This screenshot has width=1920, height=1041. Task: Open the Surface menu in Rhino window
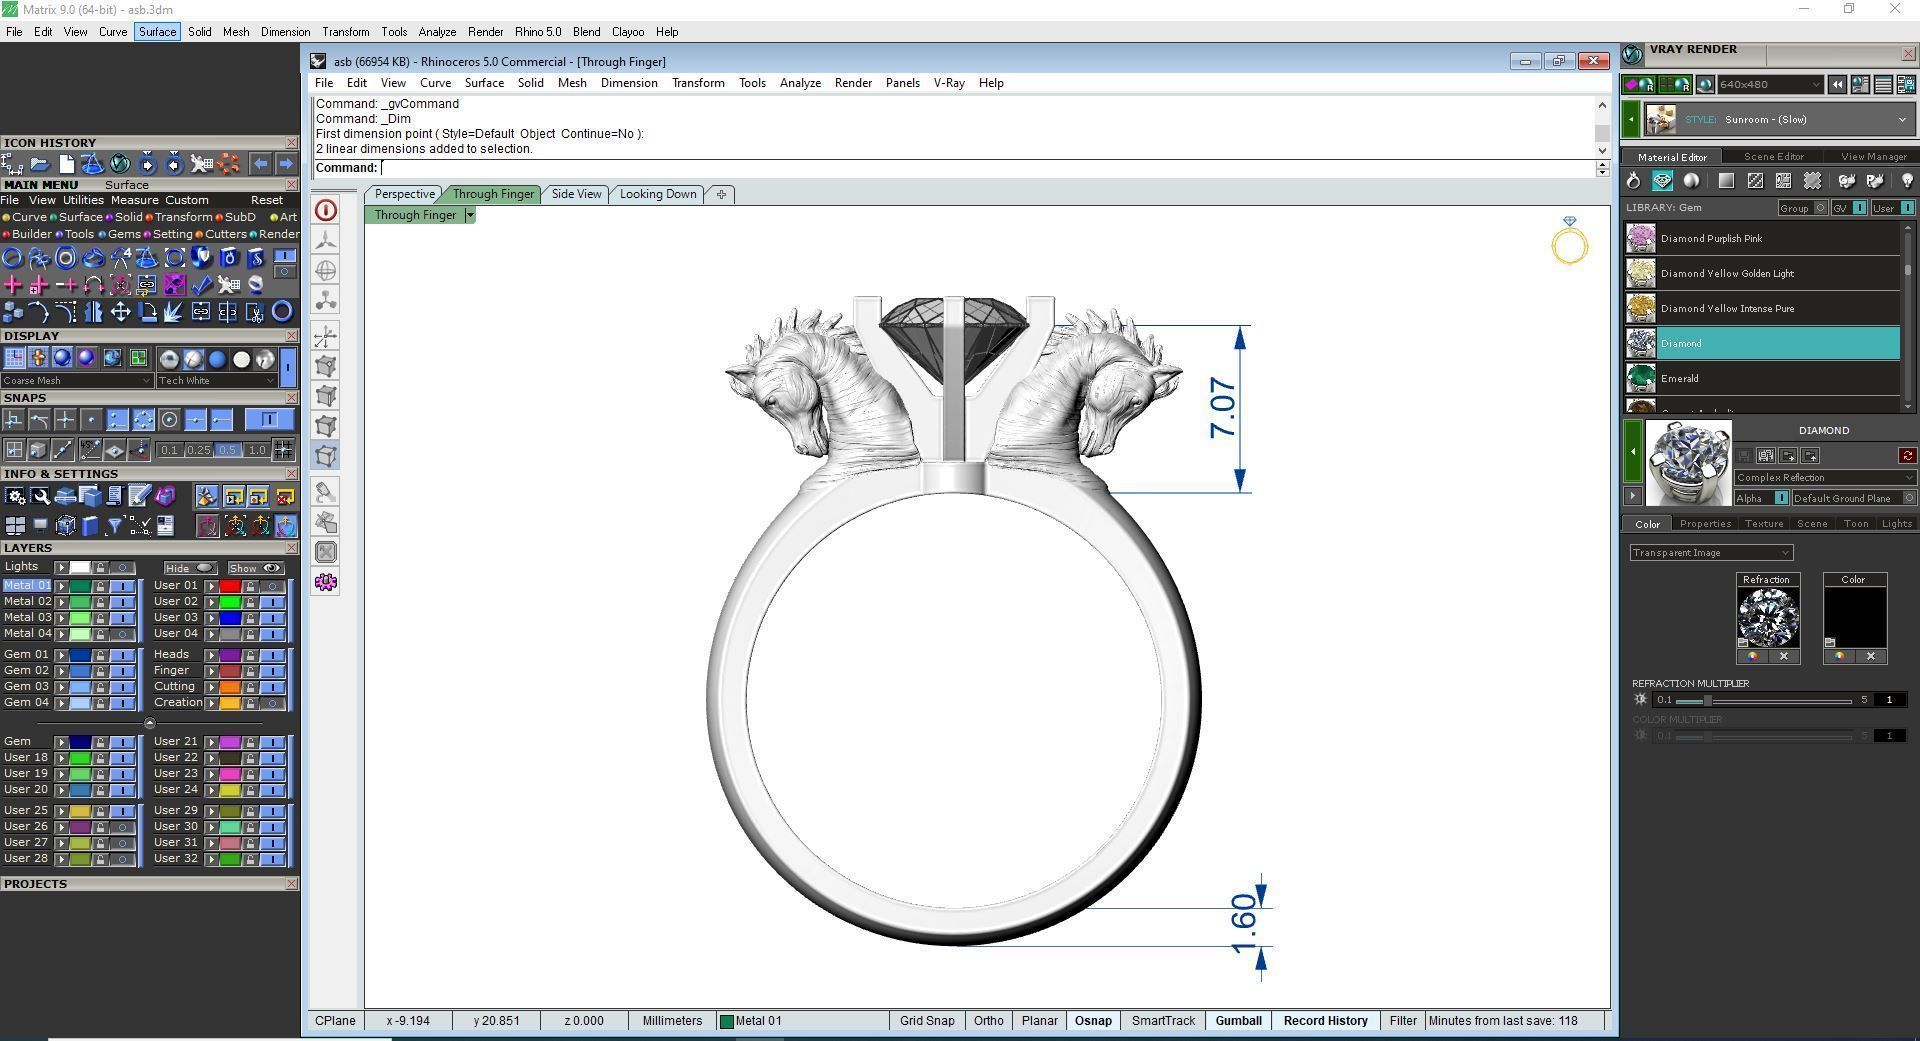(484, 83)
